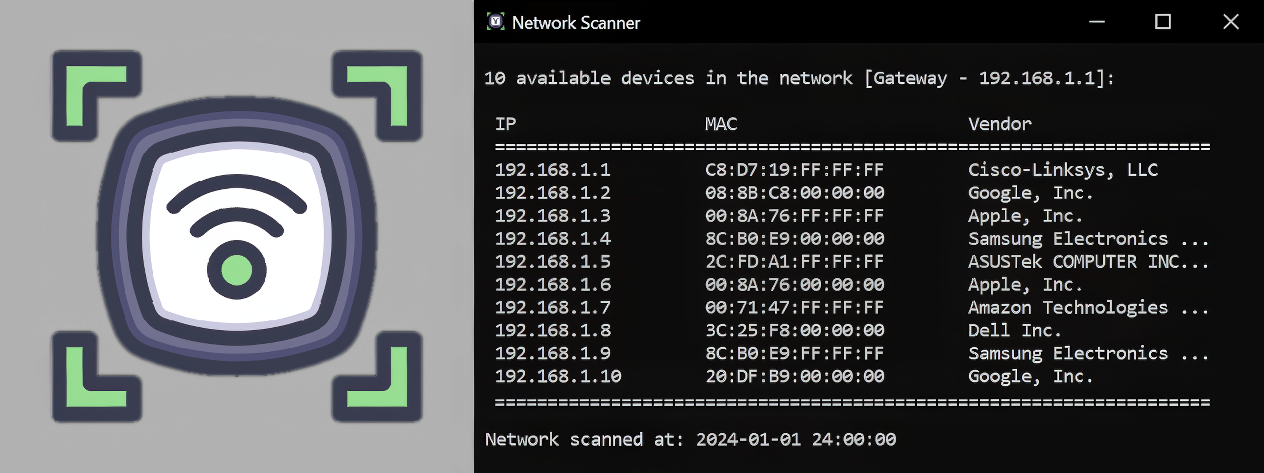Viewport: 1264px width, 473px height.
Task: Click MAC address 20:DF:B9:00:00:00
Action: pyautogui.click(x=795, y=377)
